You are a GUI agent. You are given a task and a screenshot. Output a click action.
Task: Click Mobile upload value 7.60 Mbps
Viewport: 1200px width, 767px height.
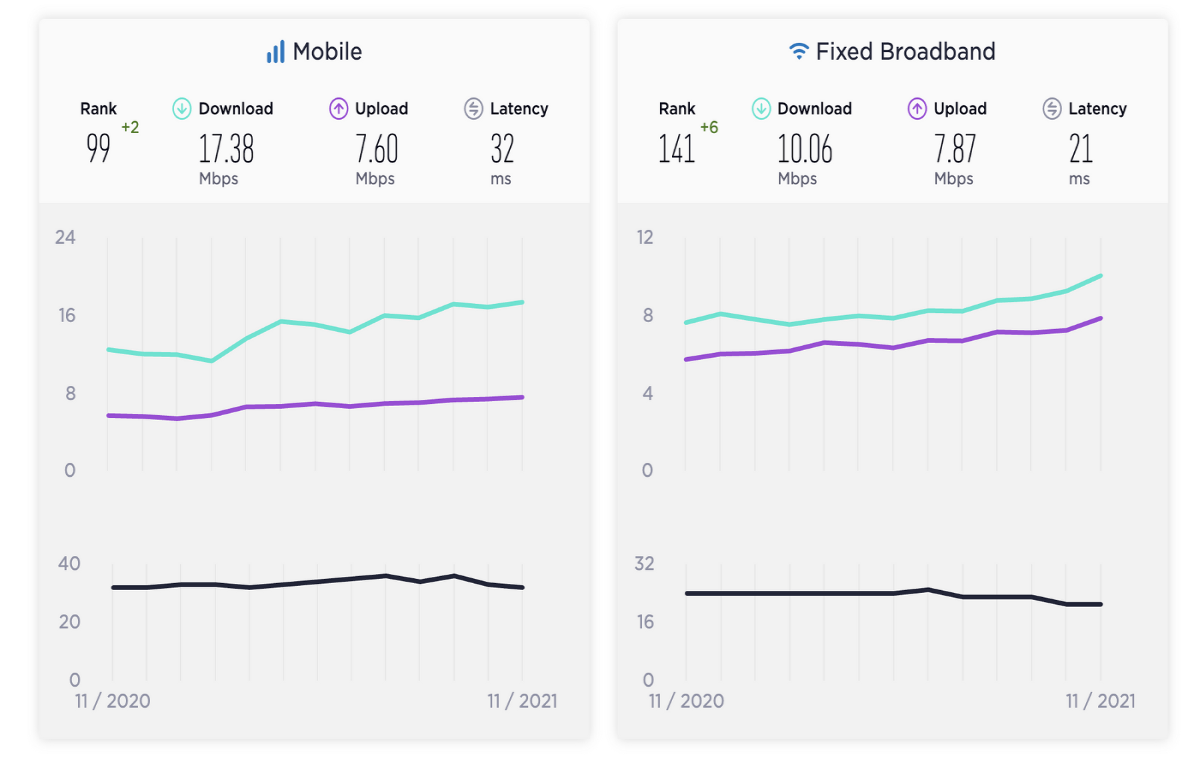pos(376,160)
